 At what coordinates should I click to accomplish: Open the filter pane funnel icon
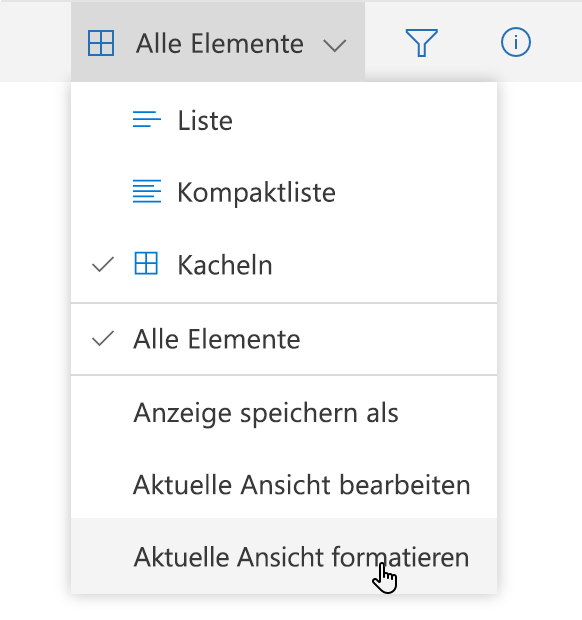[x=421, y=42]
